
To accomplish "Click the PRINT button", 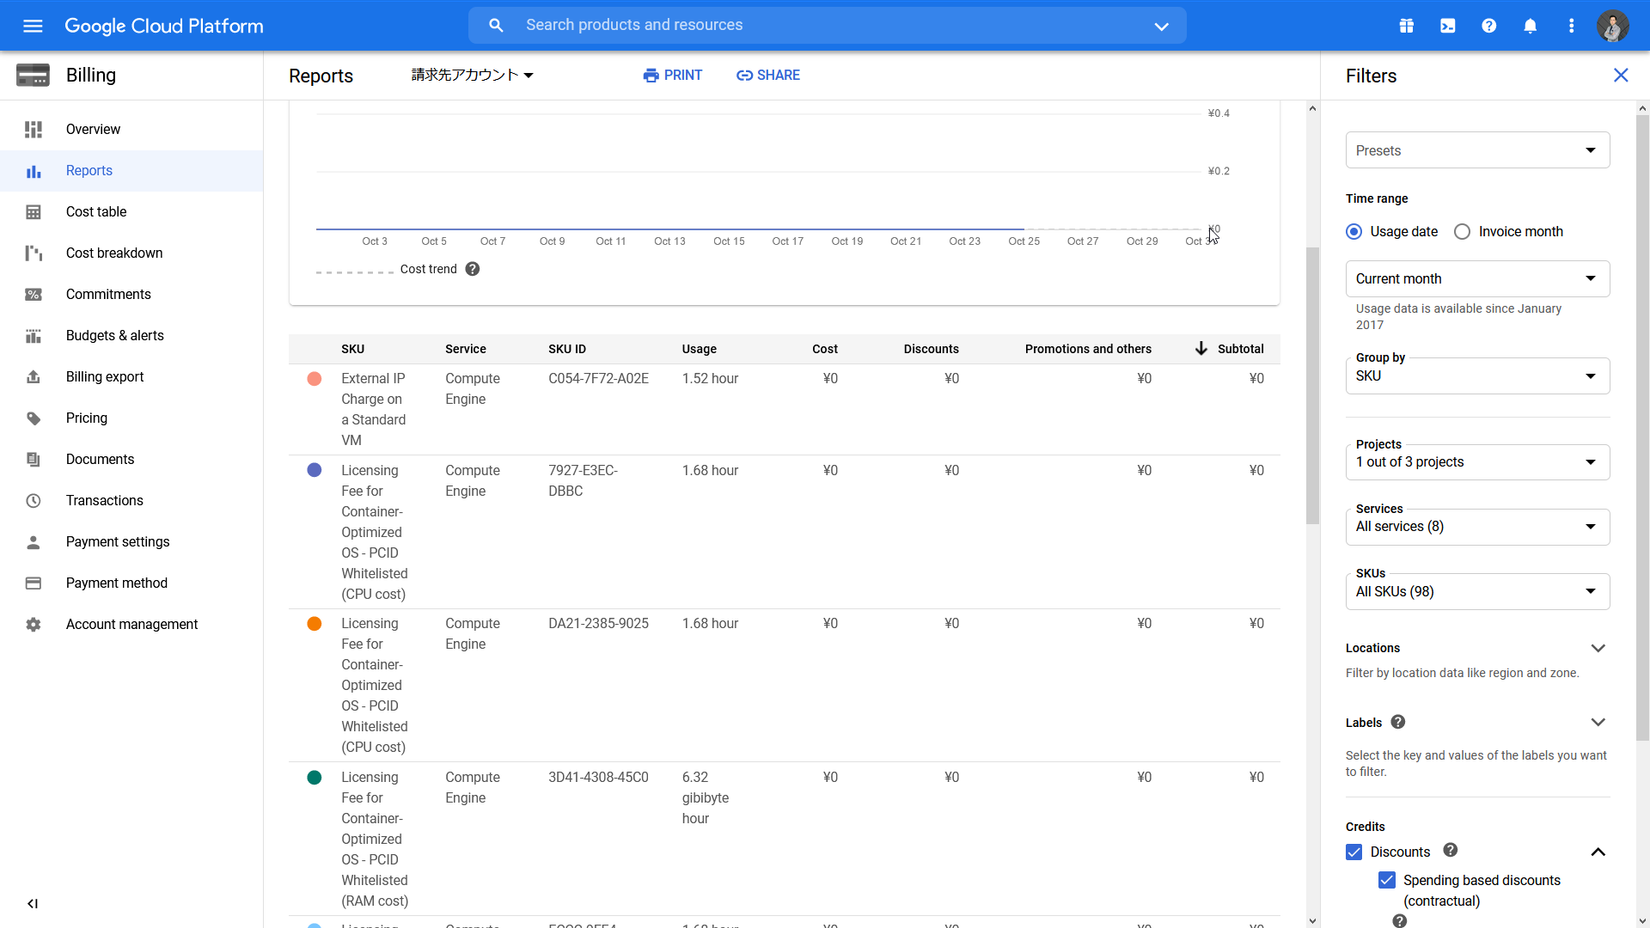I will click(x=673, y=75).
